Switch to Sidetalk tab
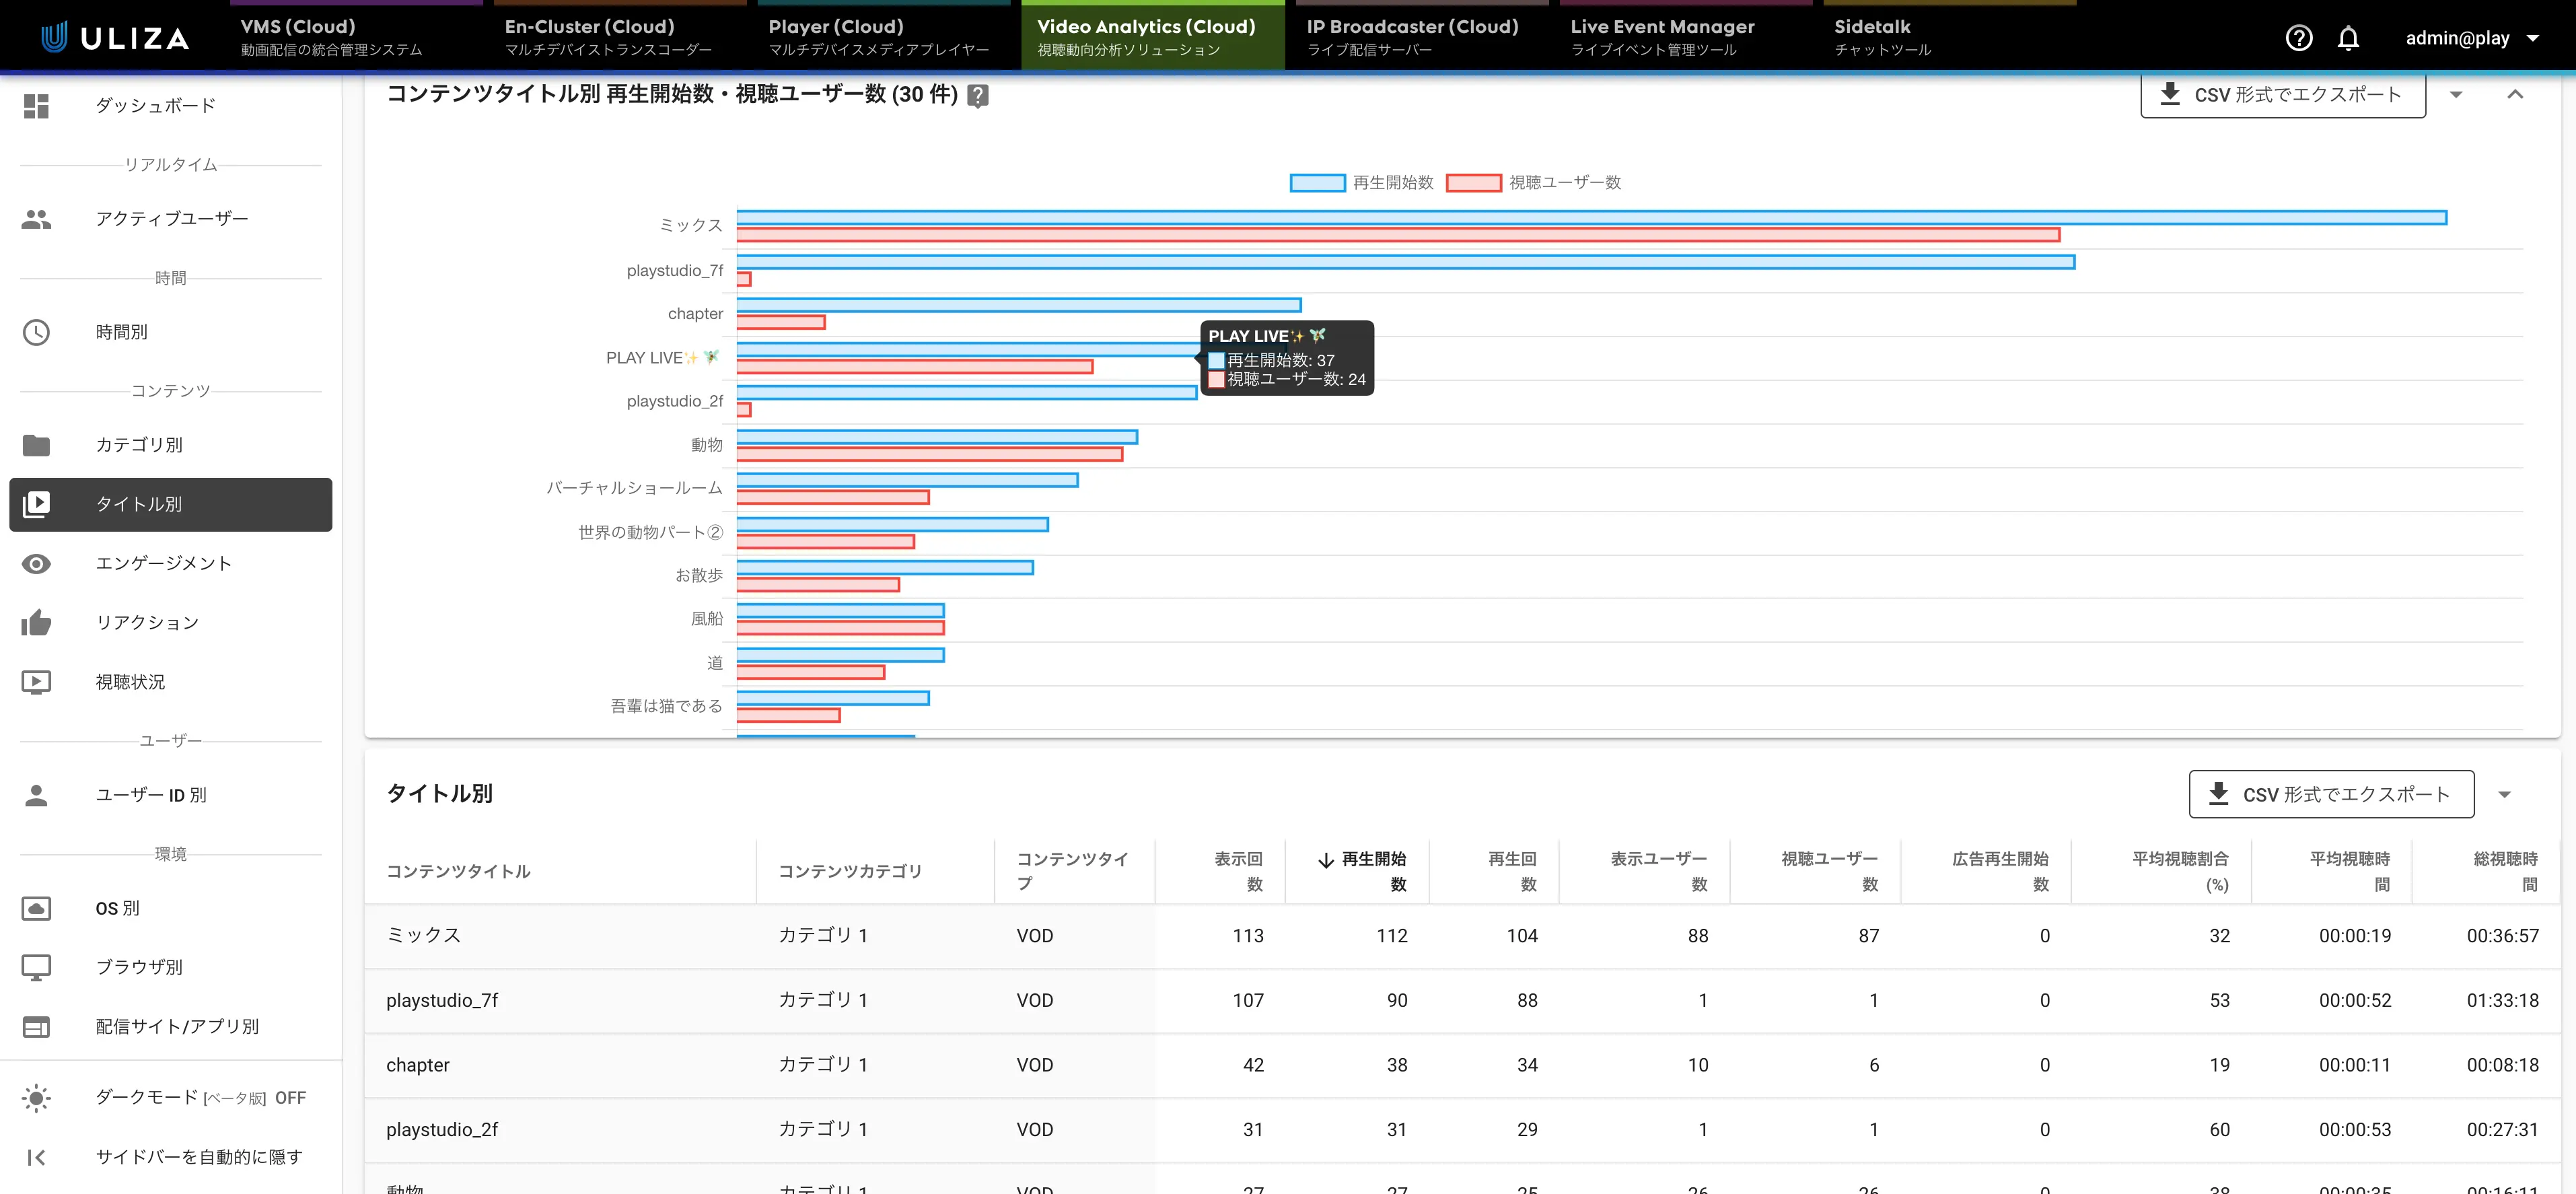 pos(1950,36)
